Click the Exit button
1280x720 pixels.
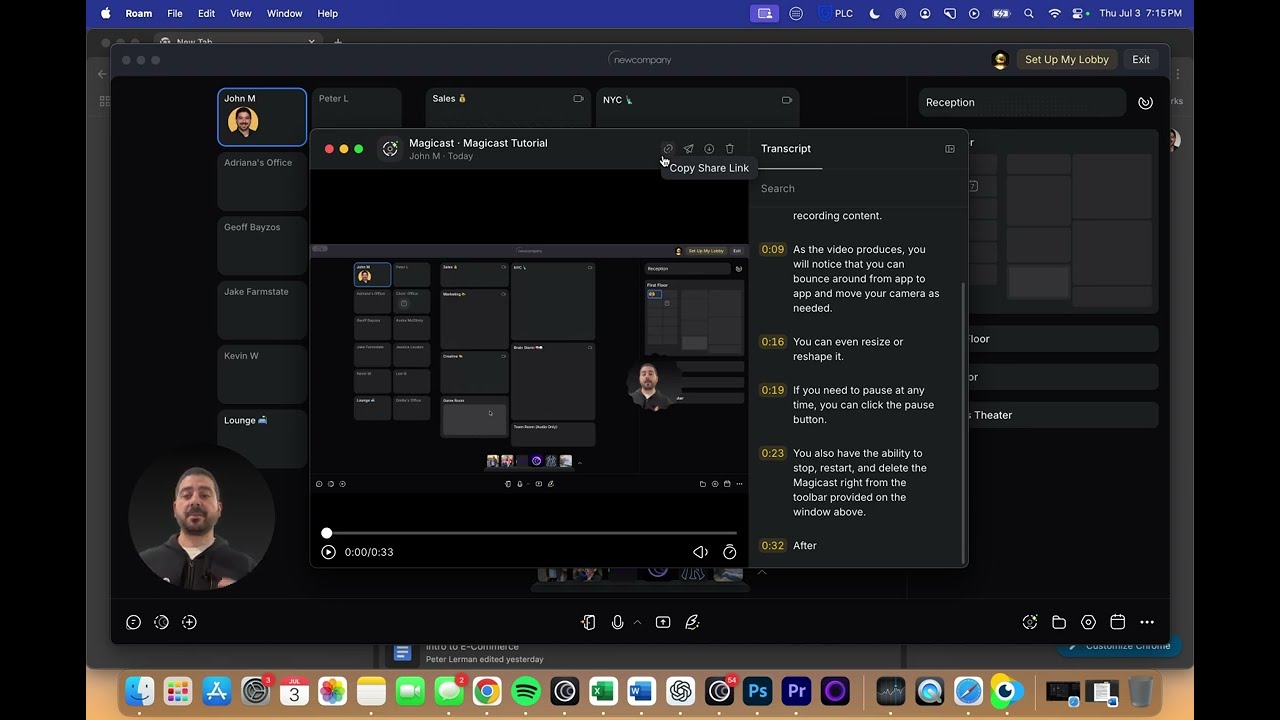tap(1141, 60)
